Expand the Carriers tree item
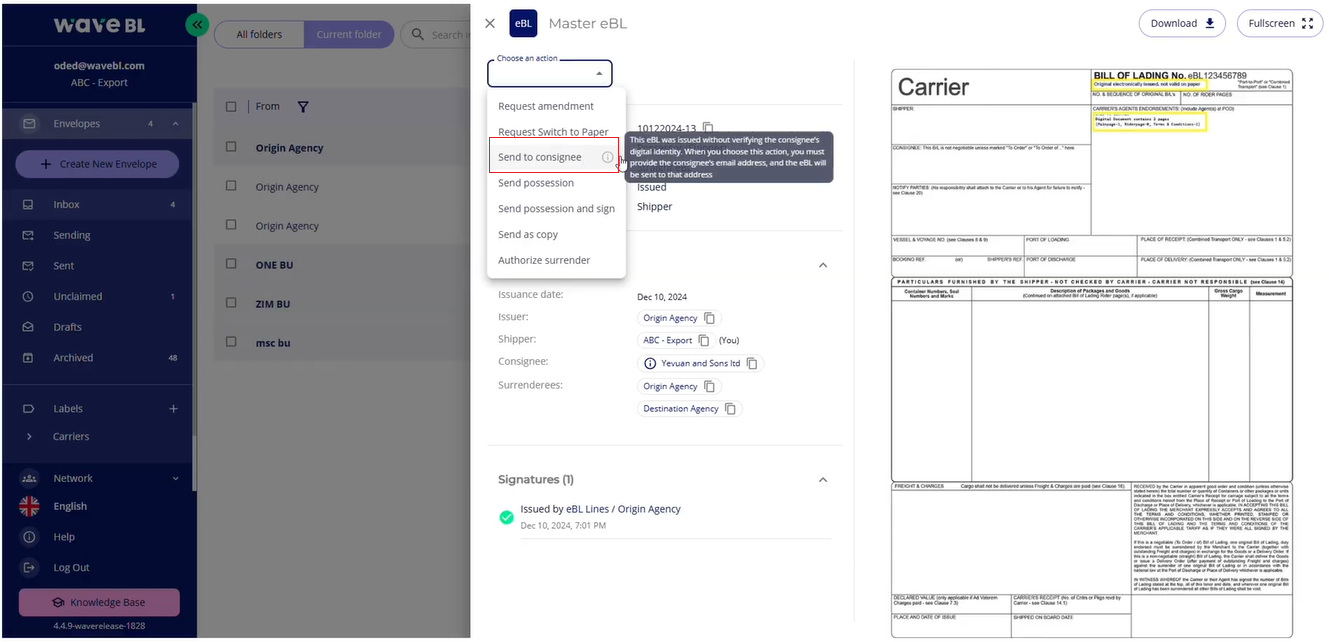 click(29, 436)
